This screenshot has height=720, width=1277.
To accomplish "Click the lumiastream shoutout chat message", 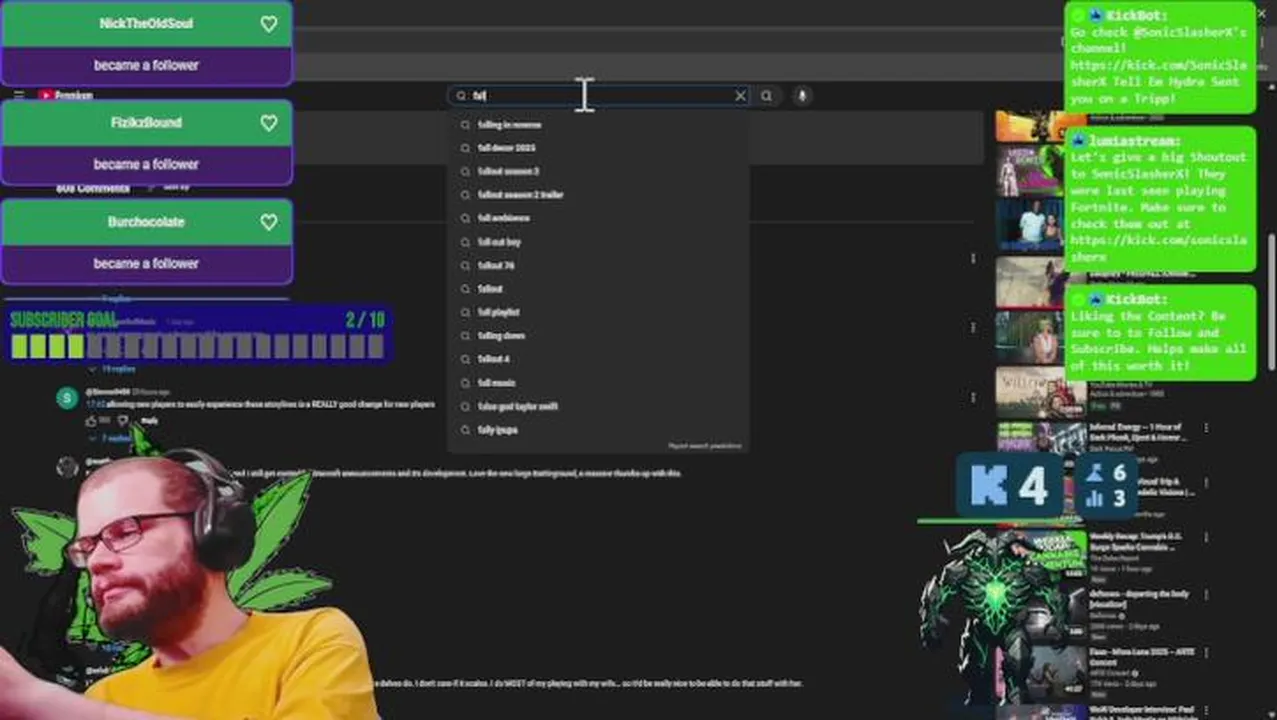I will pos(1160,199).
